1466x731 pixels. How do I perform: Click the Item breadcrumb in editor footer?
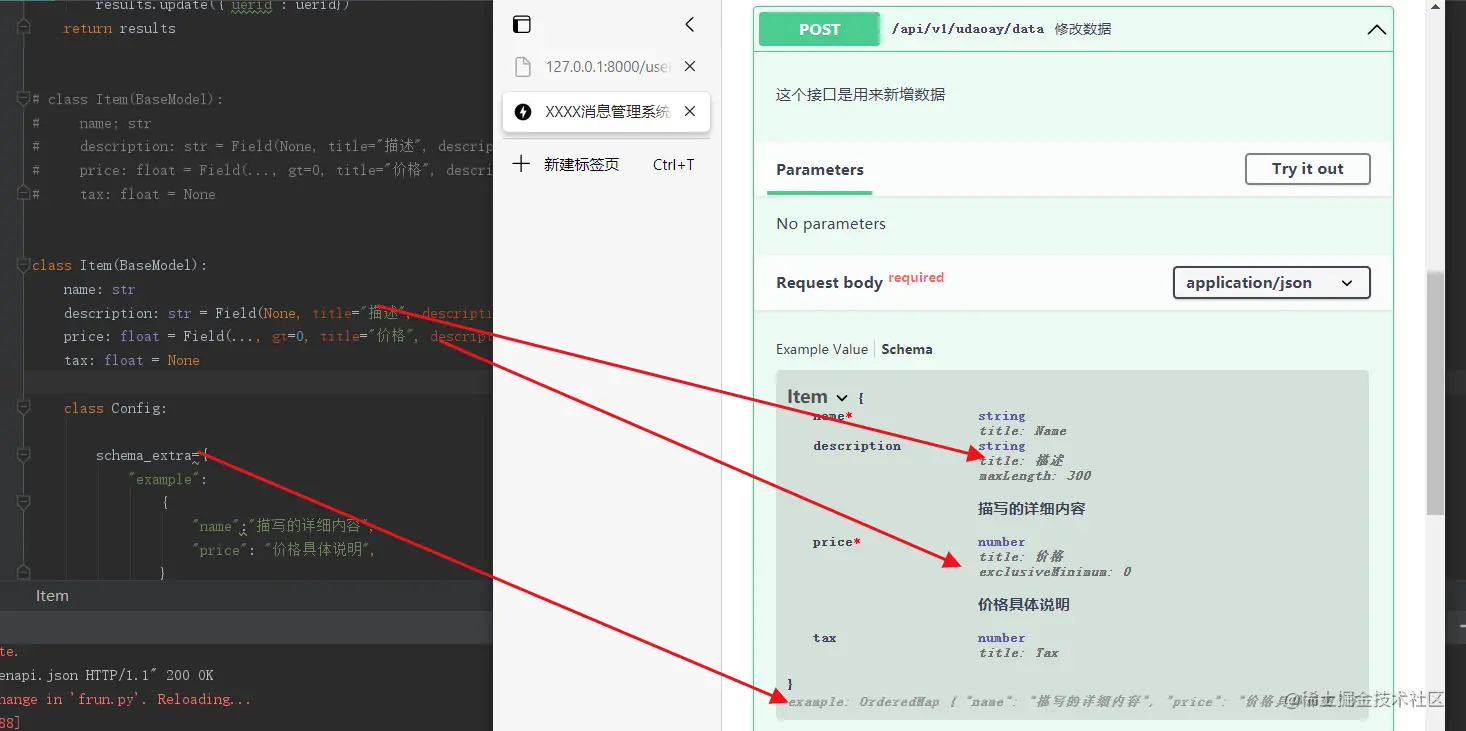click(52, 596)
